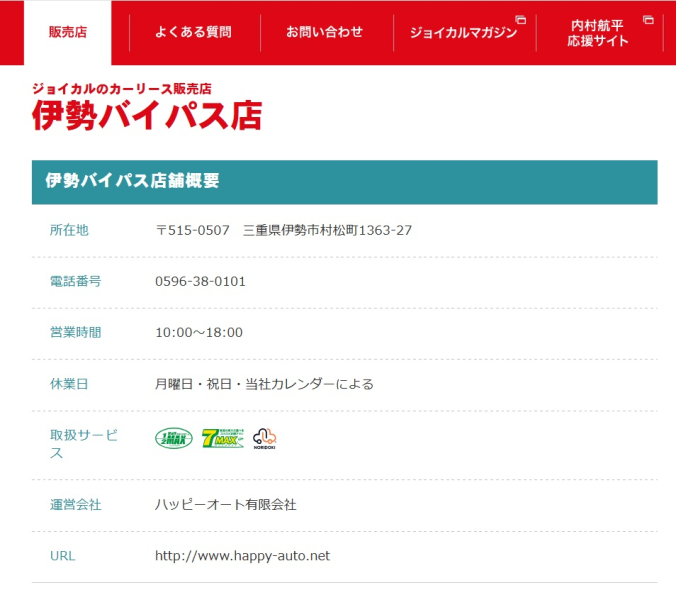
Task: Click the 営業時間 row label
Action: [x=75, y=332]
